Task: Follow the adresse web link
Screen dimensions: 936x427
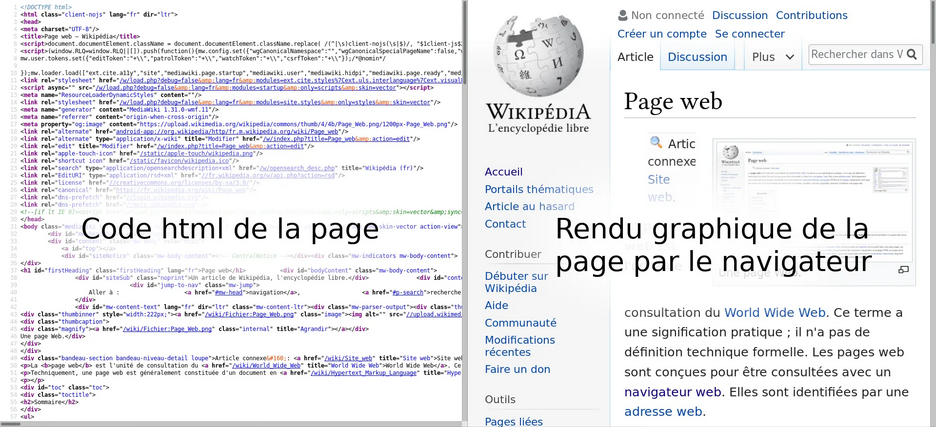Action: pos(663,411)
